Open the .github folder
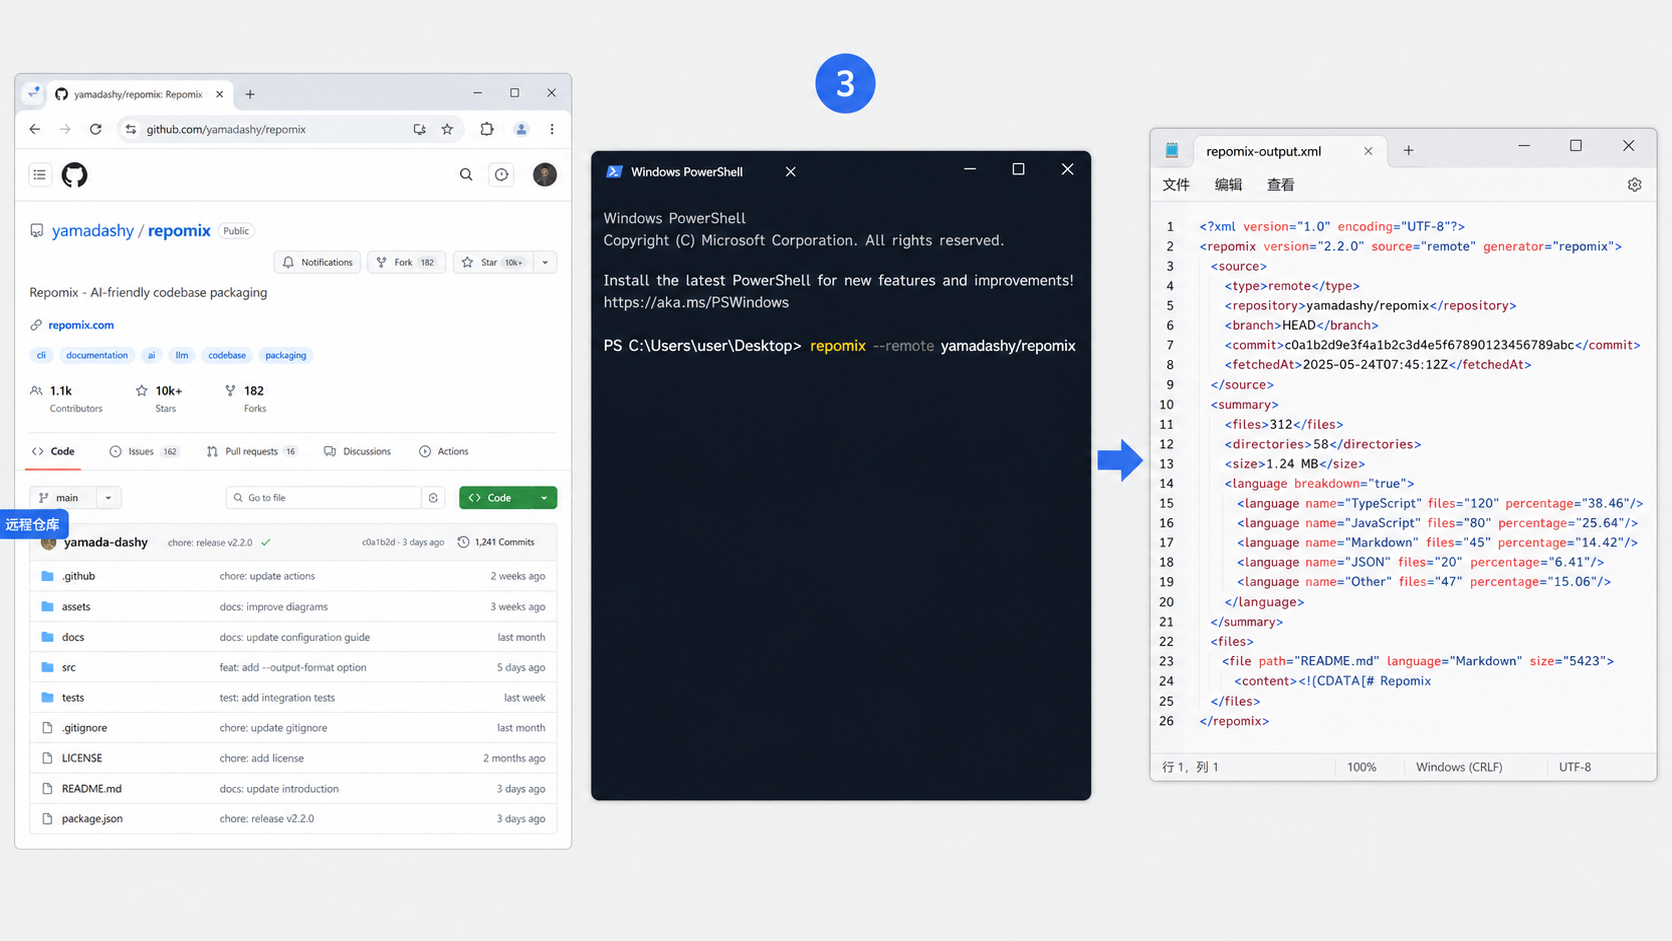The height and width of the screenshot is (941, 1672). pyautogui.click(x=79, y=576)
